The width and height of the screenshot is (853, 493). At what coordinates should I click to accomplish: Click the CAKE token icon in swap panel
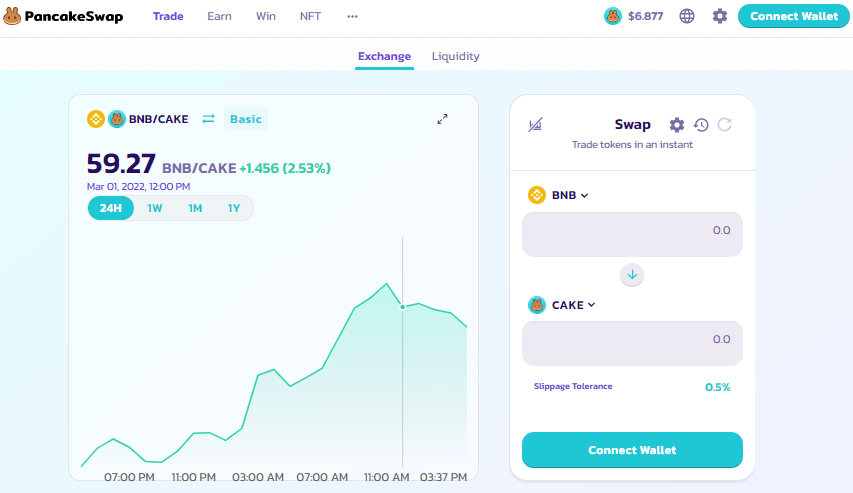click(x=537, y=305)
